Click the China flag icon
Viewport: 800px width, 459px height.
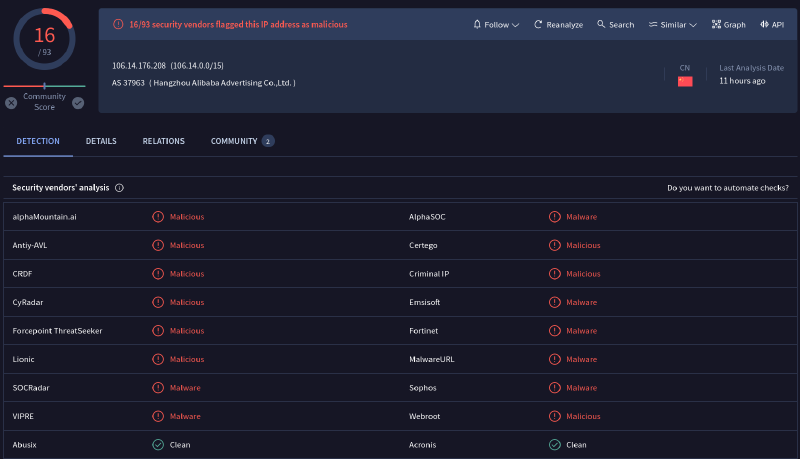click(685, 81)
